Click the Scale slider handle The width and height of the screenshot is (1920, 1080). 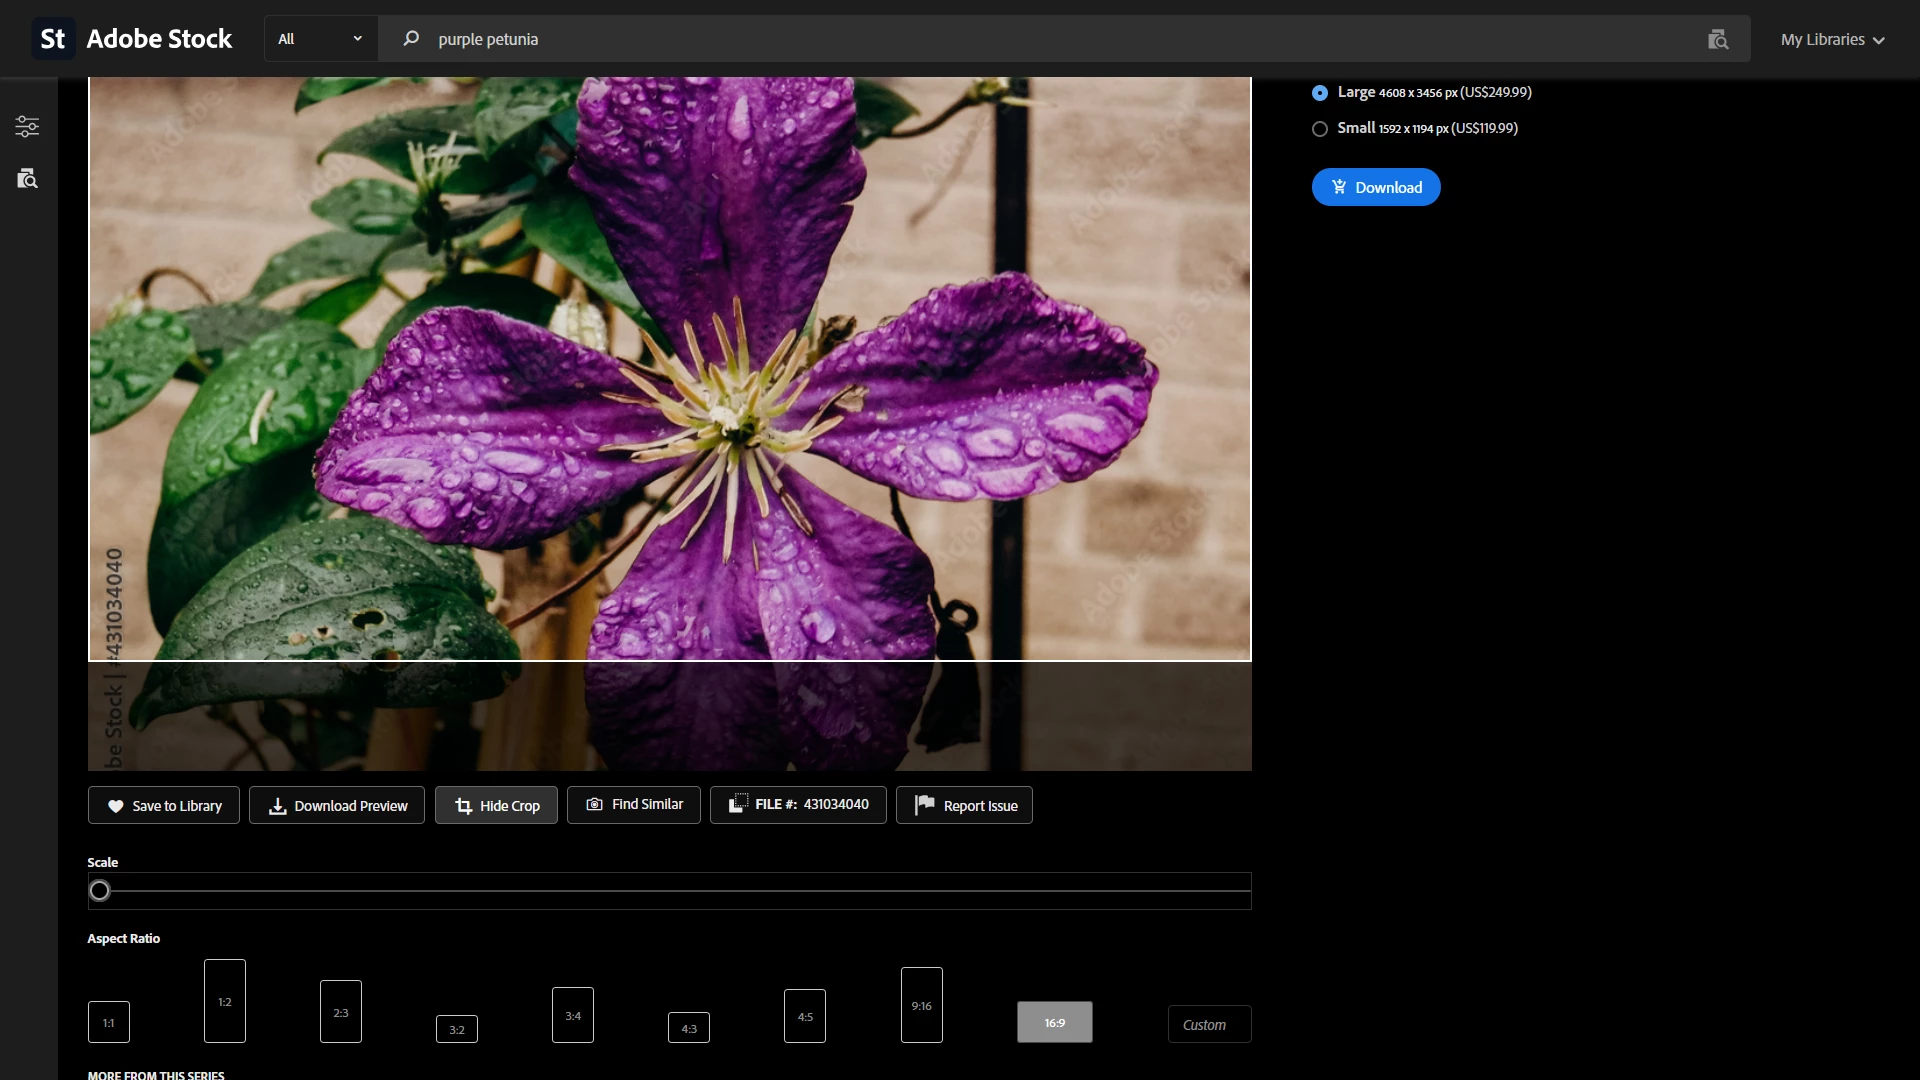click(x=99, y=890)
